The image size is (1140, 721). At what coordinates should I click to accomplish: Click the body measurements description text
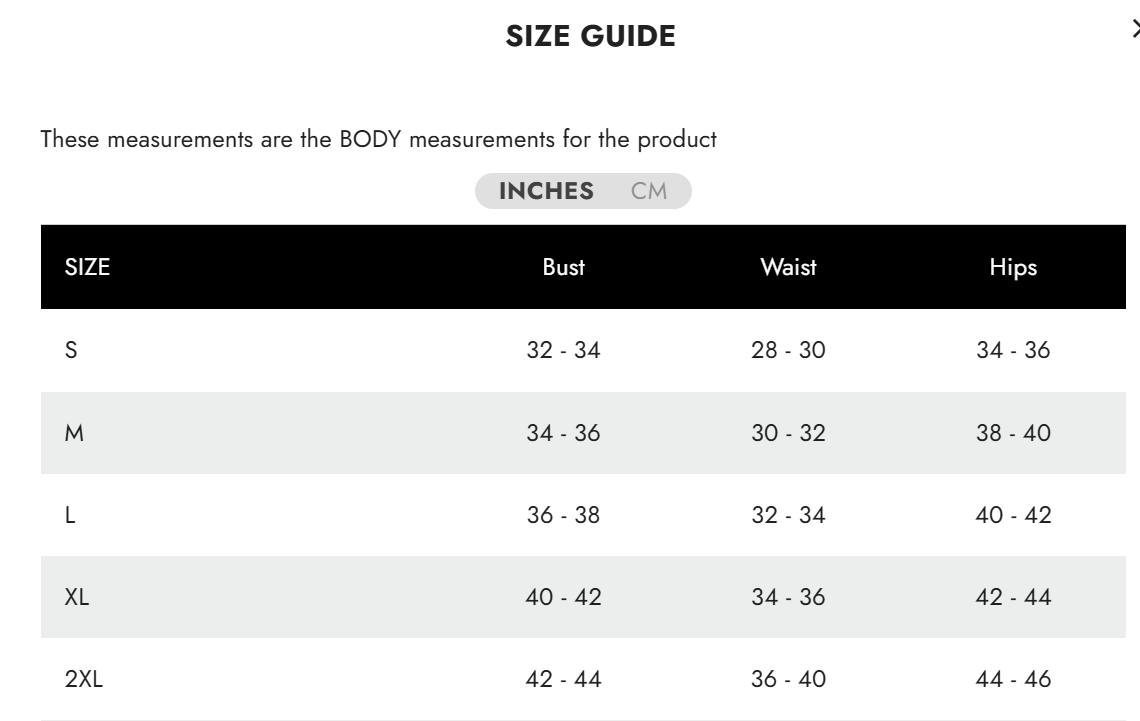tap(379, 139)
